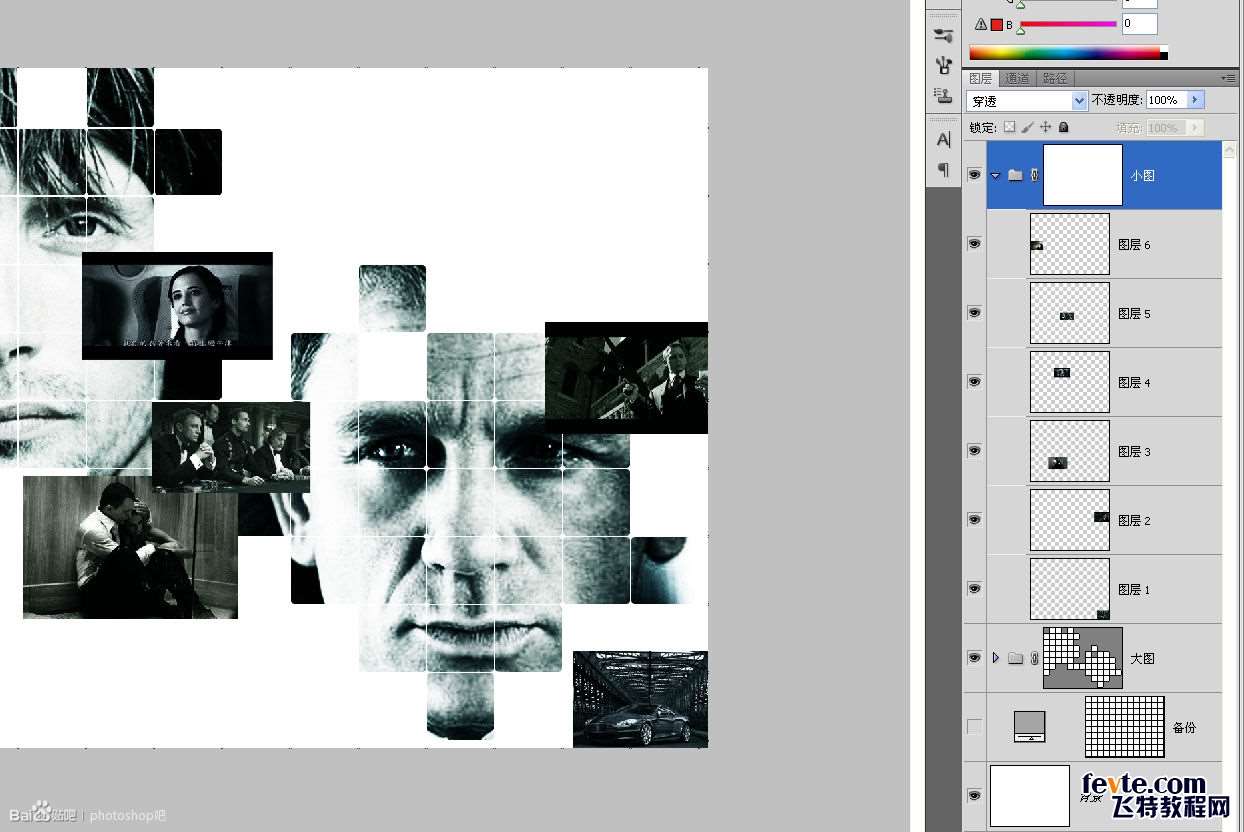Image resolution: width=1244 pixels, height=832 pixels.
Task: Select the 图层 4 thumbnail
Action: click(x=1070, y=382)
